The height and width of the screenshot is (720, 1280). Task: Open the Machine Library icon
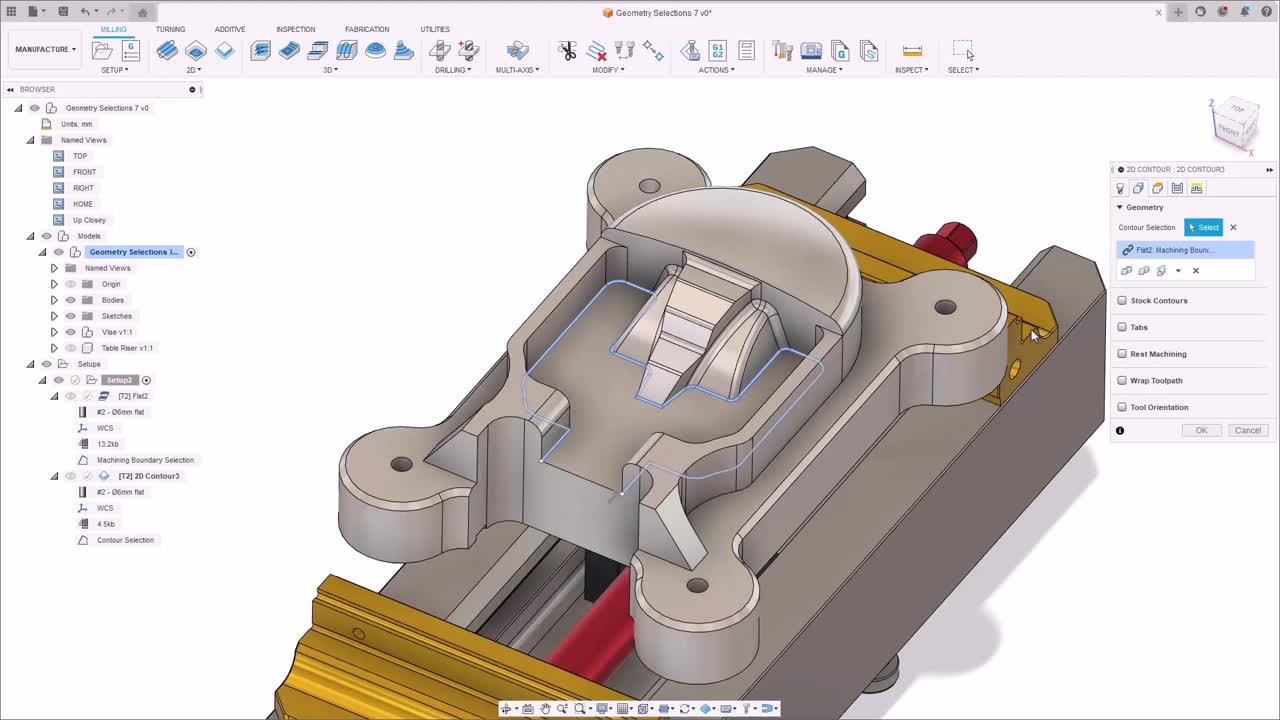(812, 50)
